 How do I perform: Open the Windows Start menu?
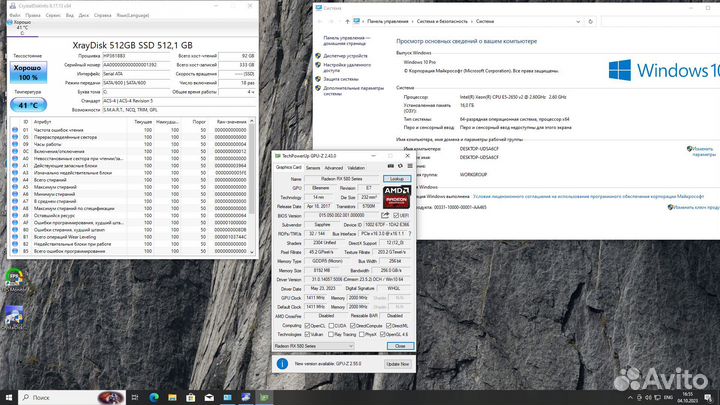(9, 397)
